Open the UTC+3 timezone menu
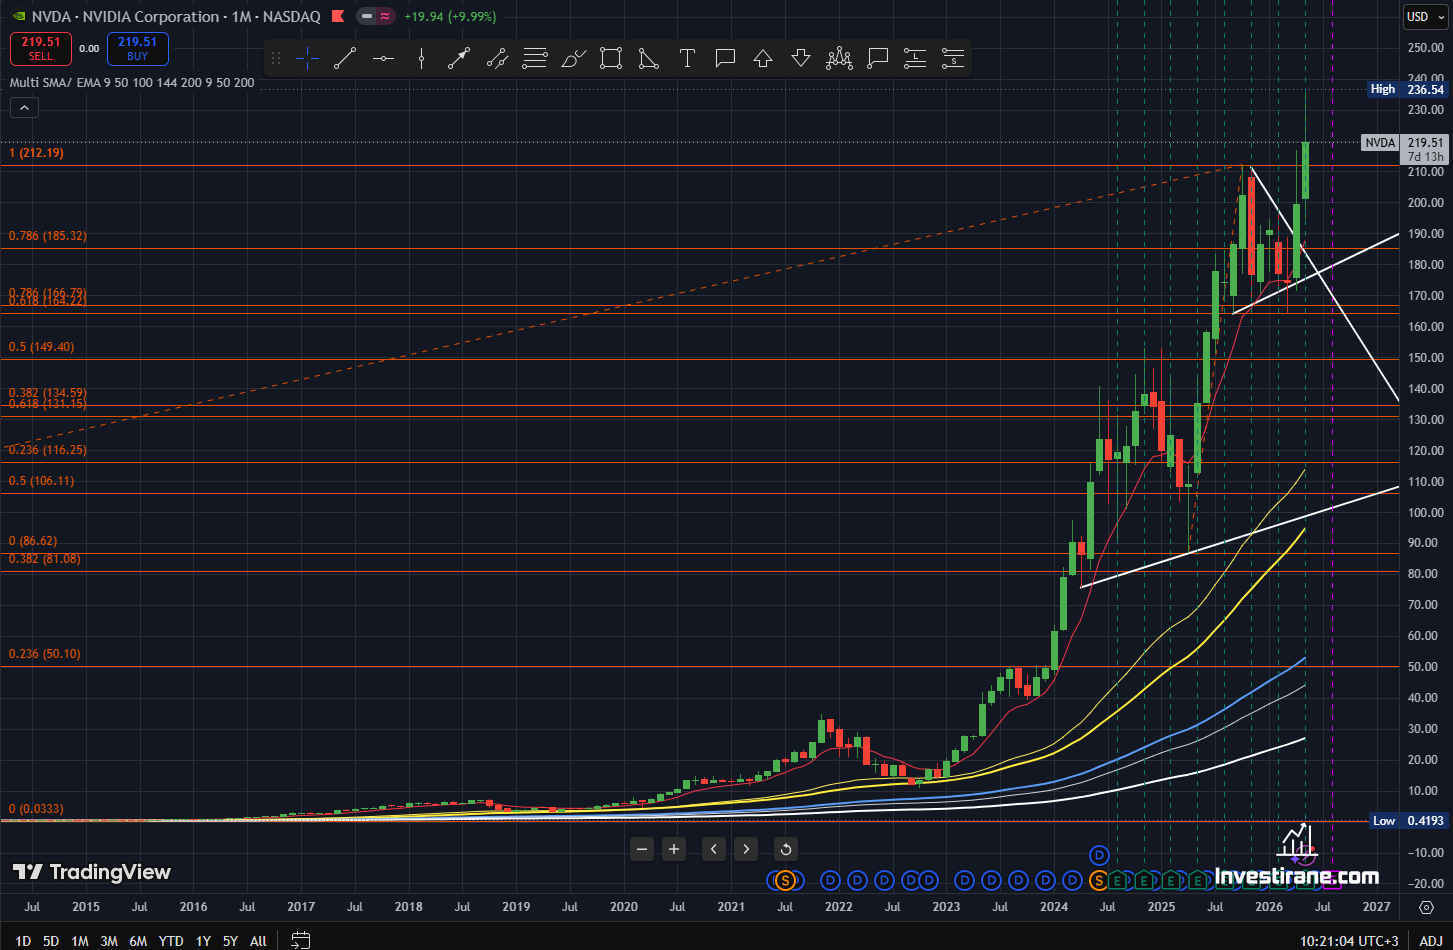Image resolution: width=1453 pixels, height=950 pixels. [1350, 940]
